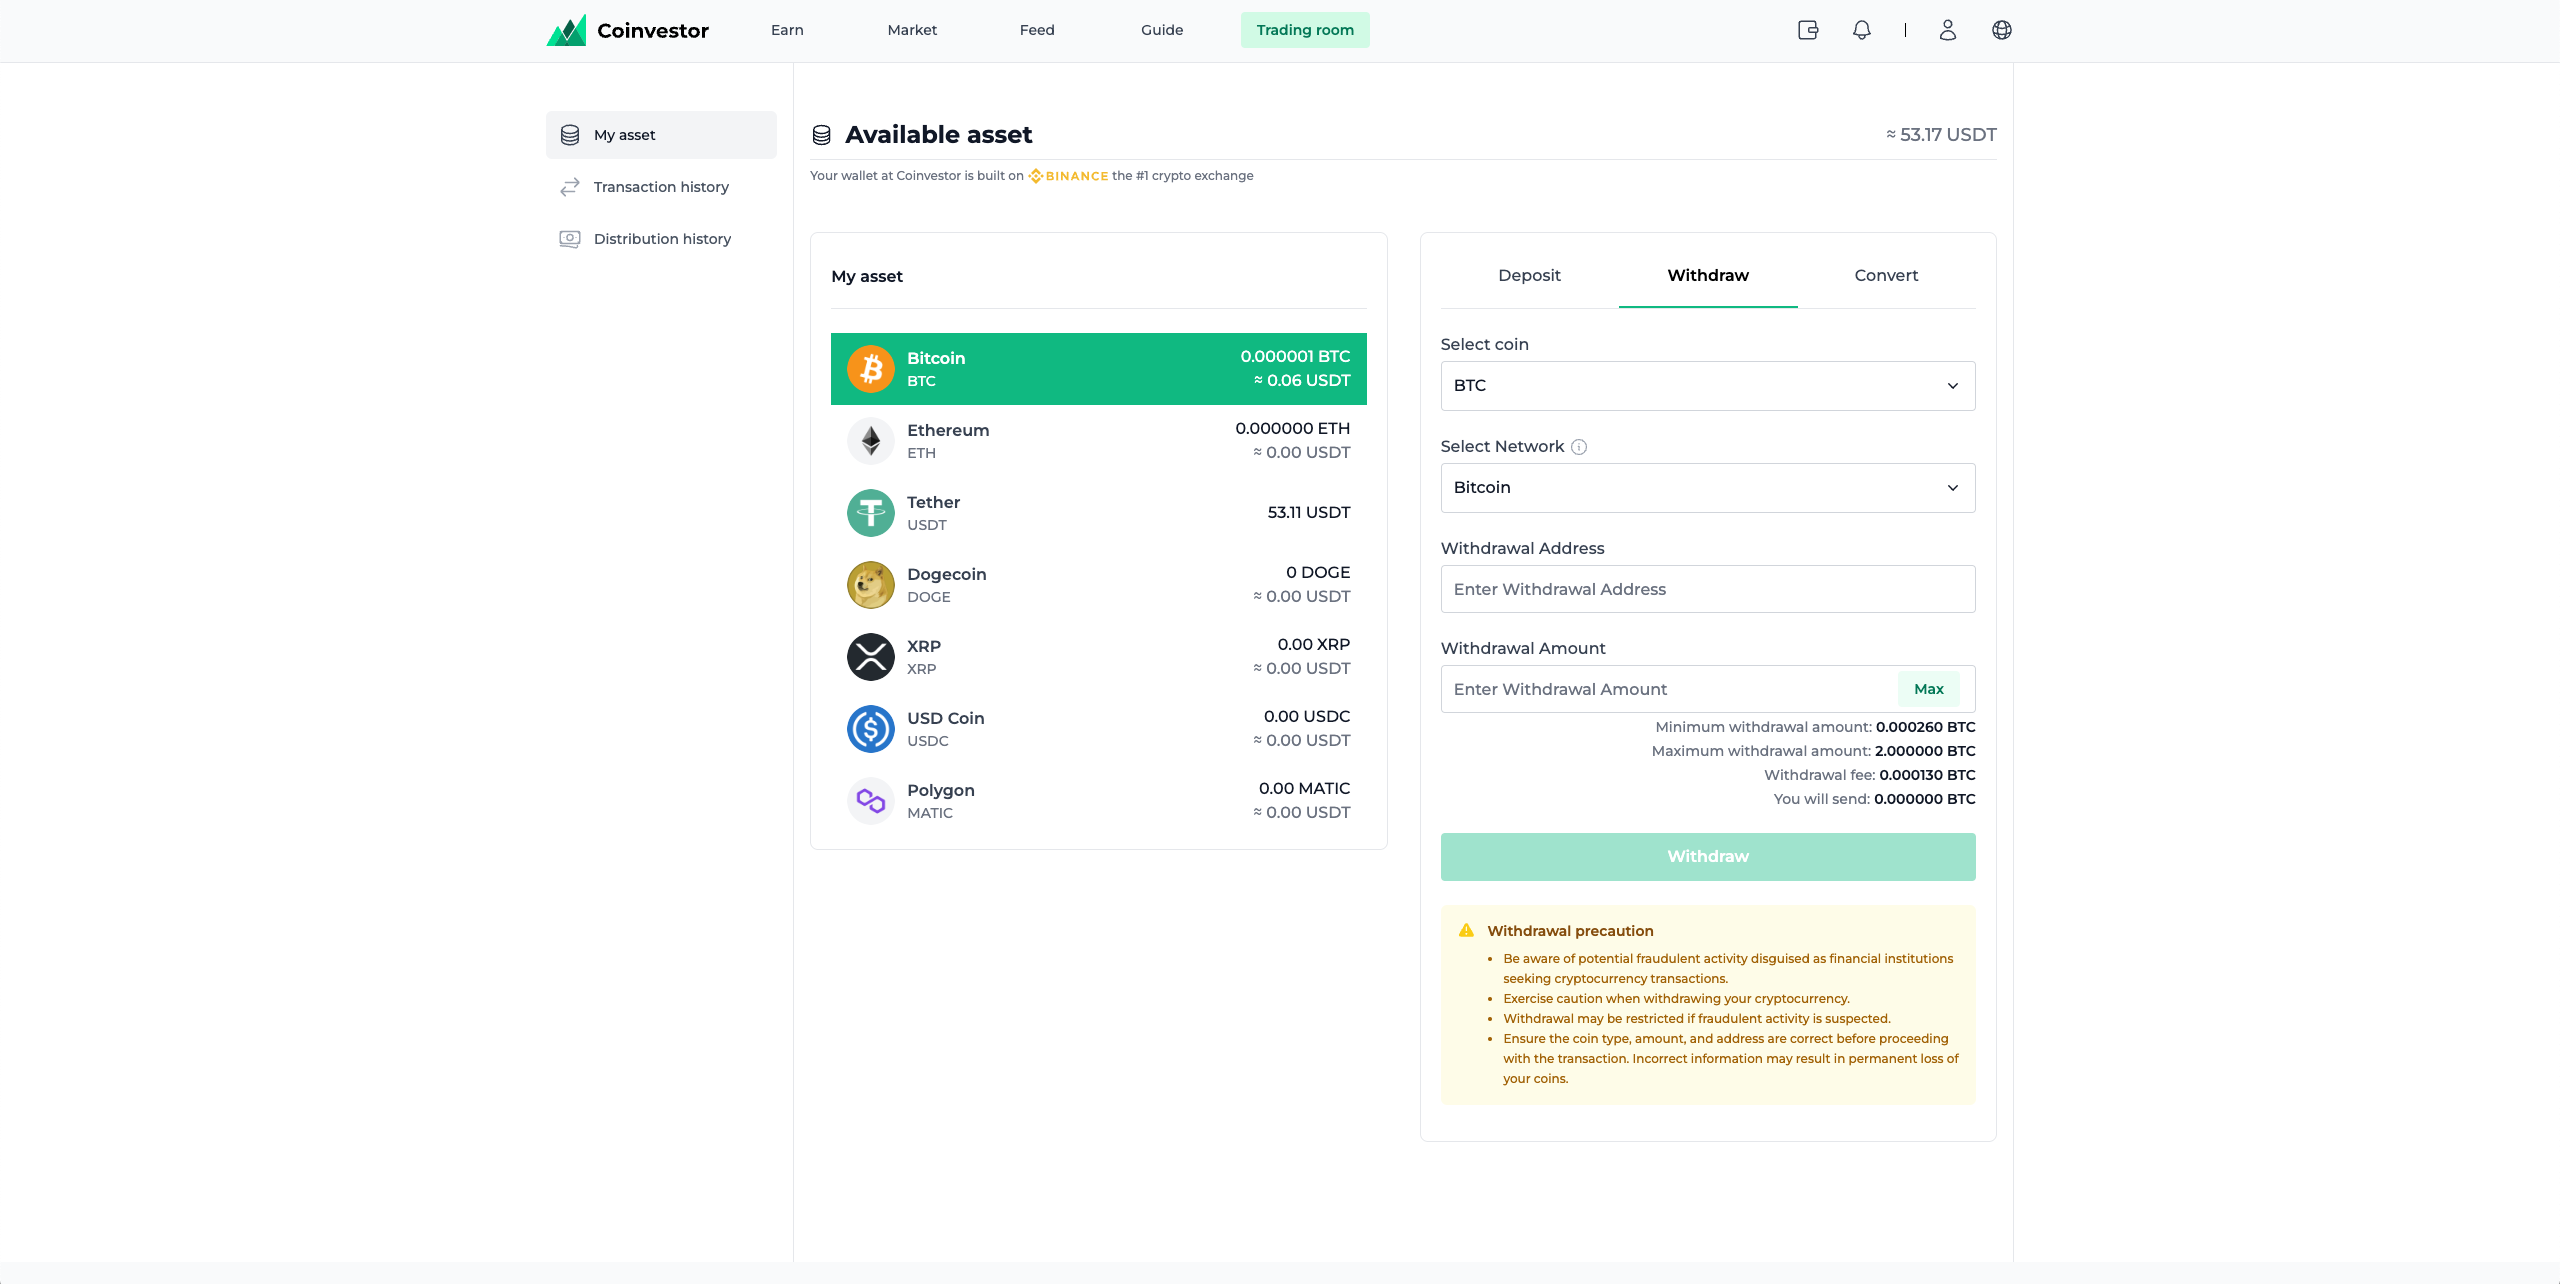2560x1284 pixels.
Task: Click the globe language icon
Action: tap(2001, 30)
